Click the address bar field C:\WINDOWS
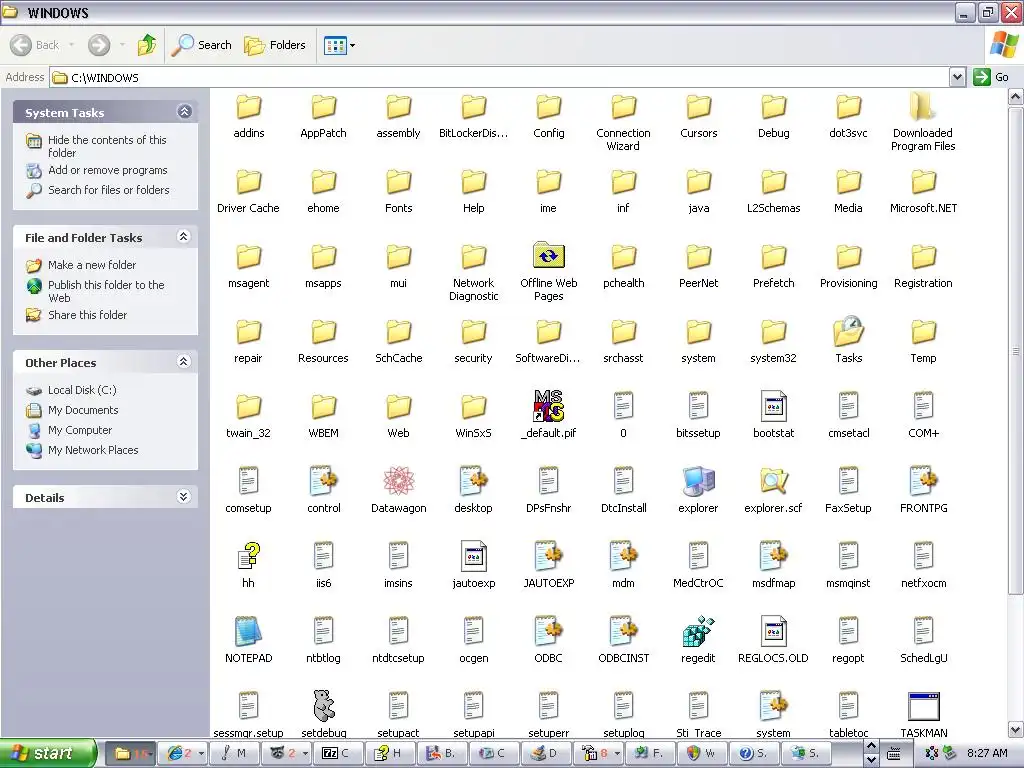The image size is (1024, 768). 500,77
